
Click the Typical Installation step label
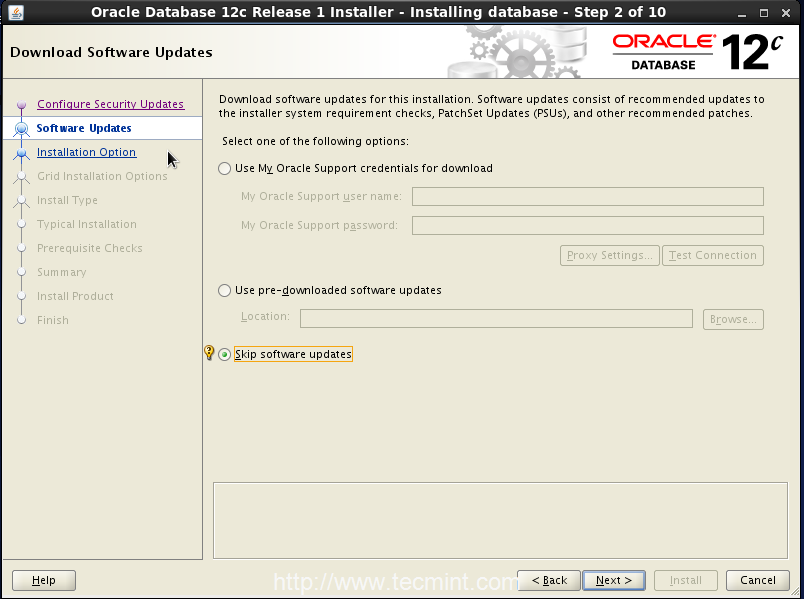(87, 224)
